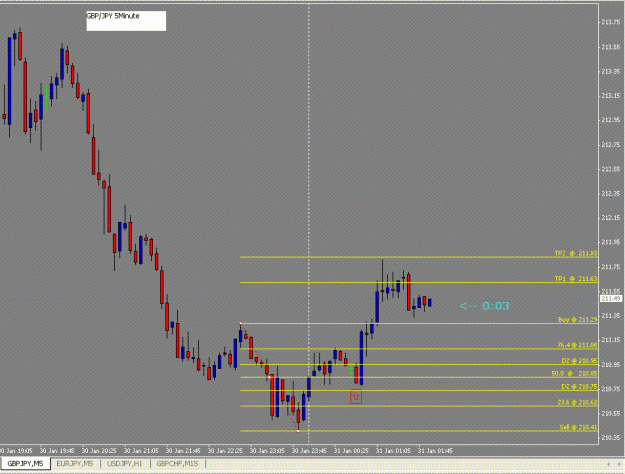This screenshot has height=474, width=625.
Task: Click the 31 Jan 01:05 time label
Action: pyautogui.click(x=393, y=450)
